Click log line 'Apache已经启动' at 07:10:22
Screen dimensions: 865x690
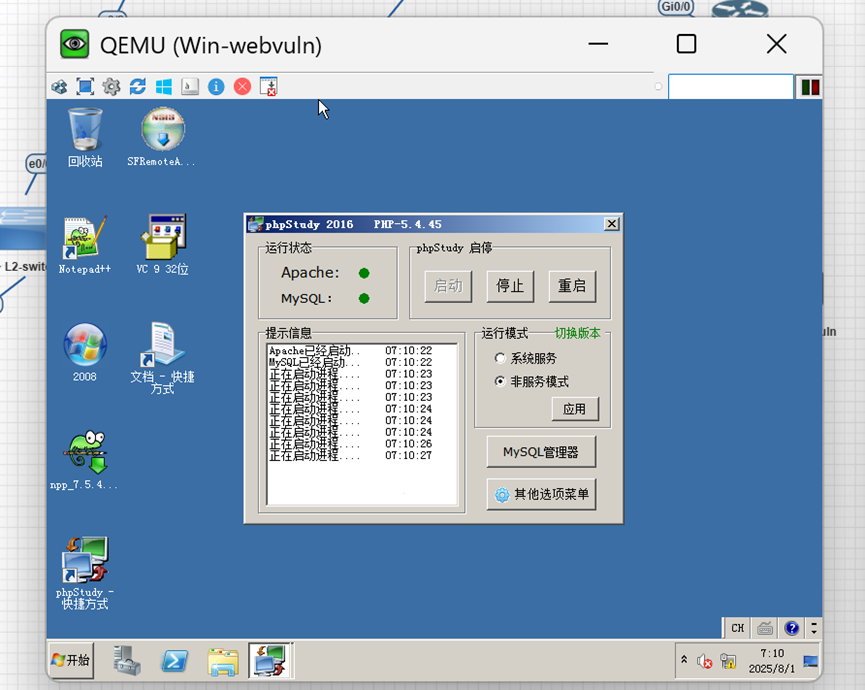point(350,351)
